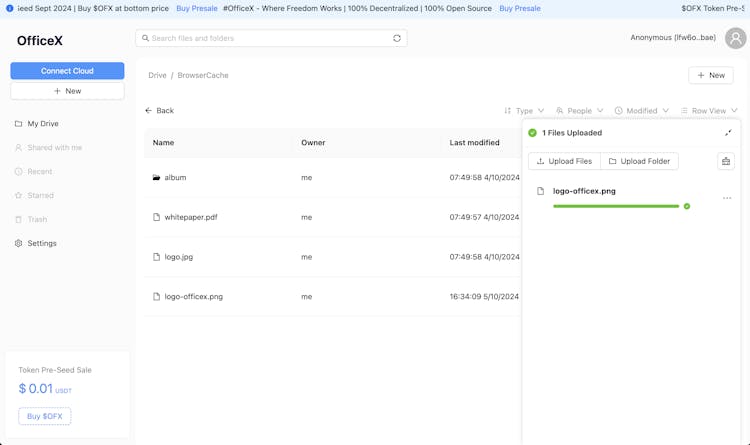This screenshot has width=750, height=445.
Task: Focus the search files and folders field
Action: click(265, 38)
